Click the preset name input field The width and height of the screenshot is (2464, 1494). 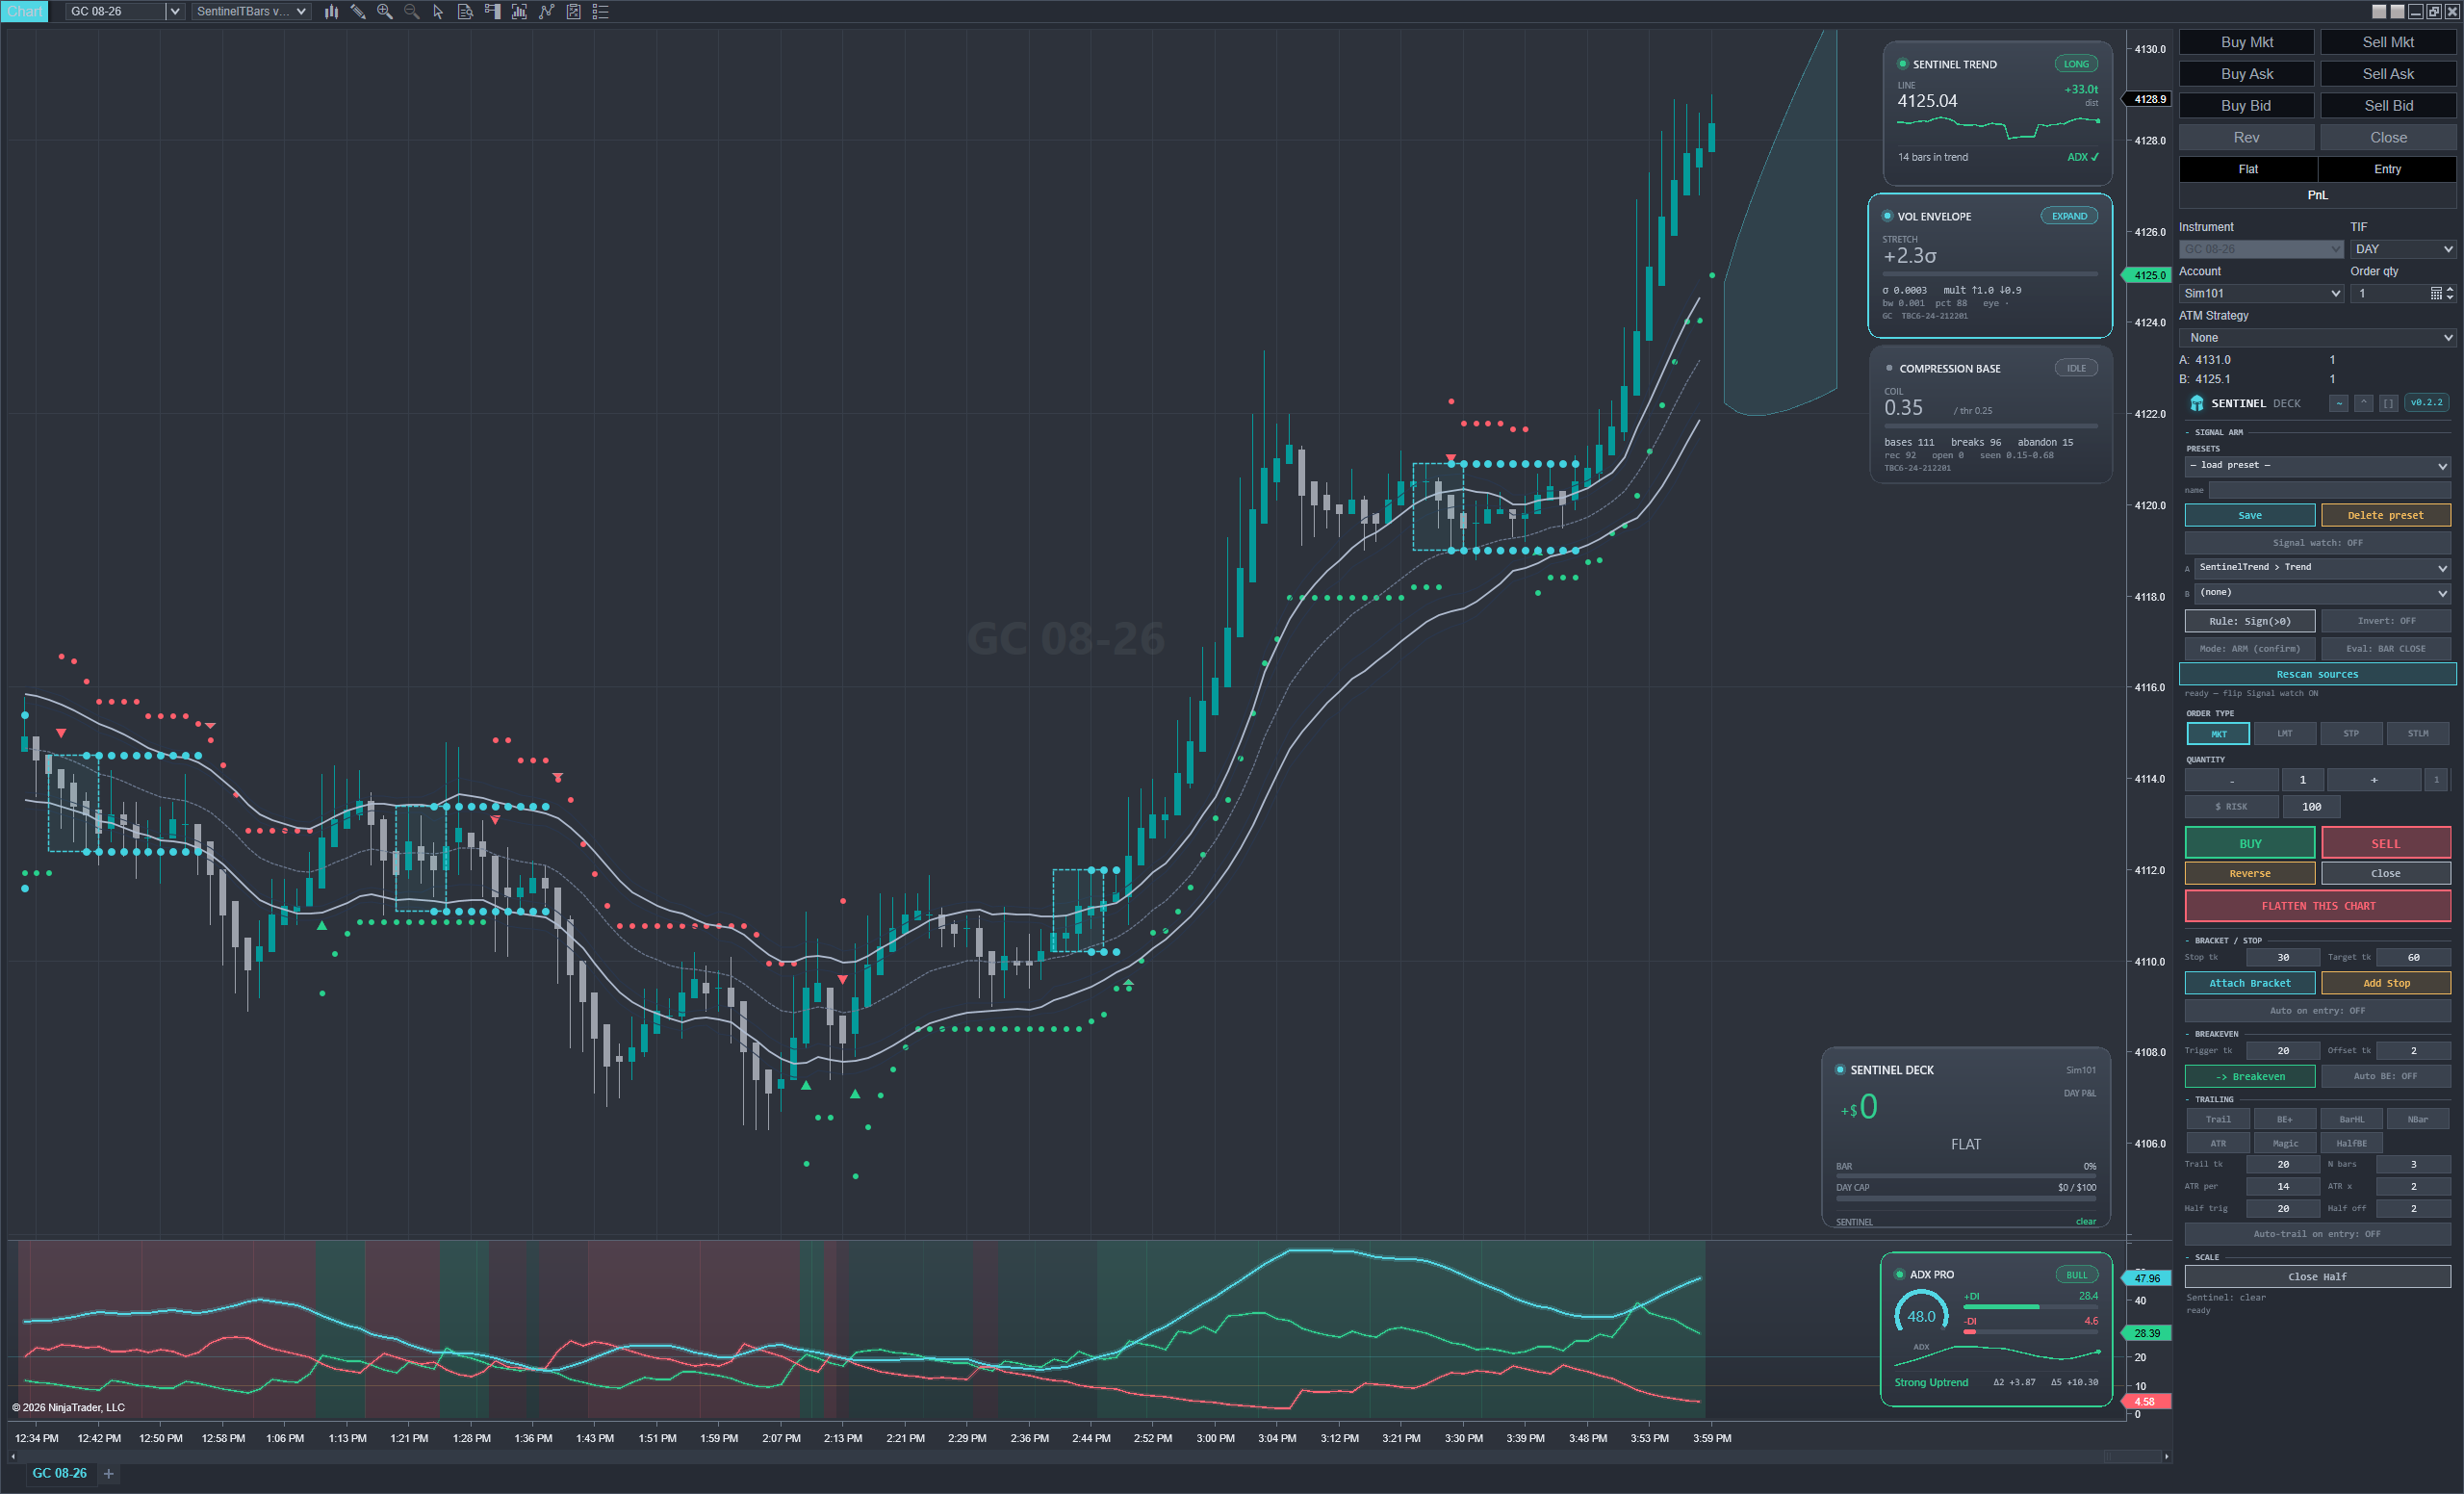tap(2329, 490)
